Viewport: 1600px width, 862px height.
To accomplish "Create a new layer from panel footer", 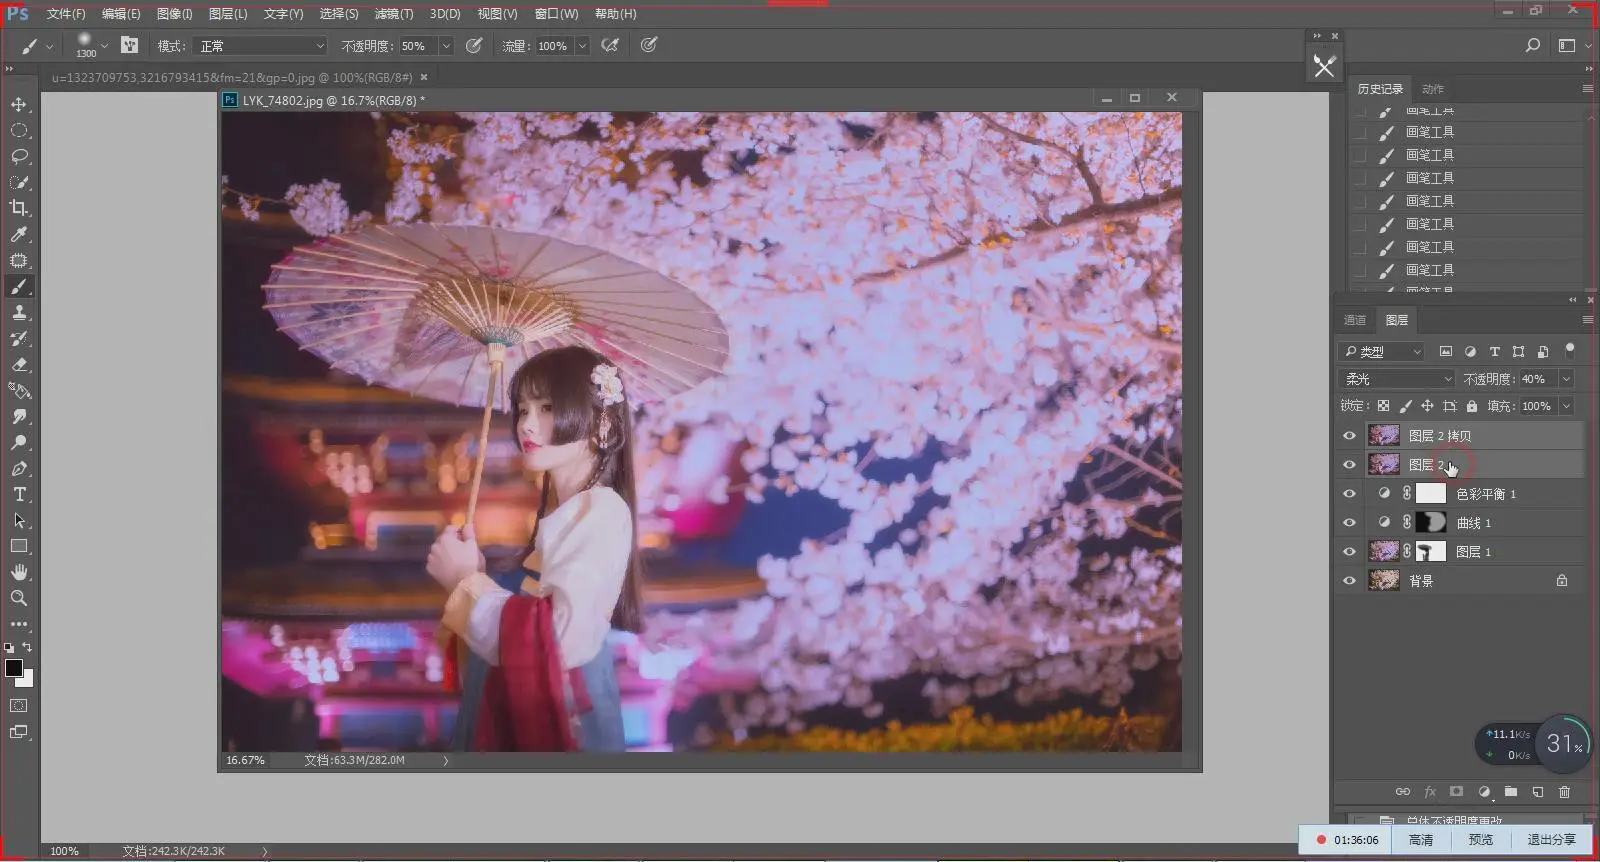I will click(x=1538, y=792).
